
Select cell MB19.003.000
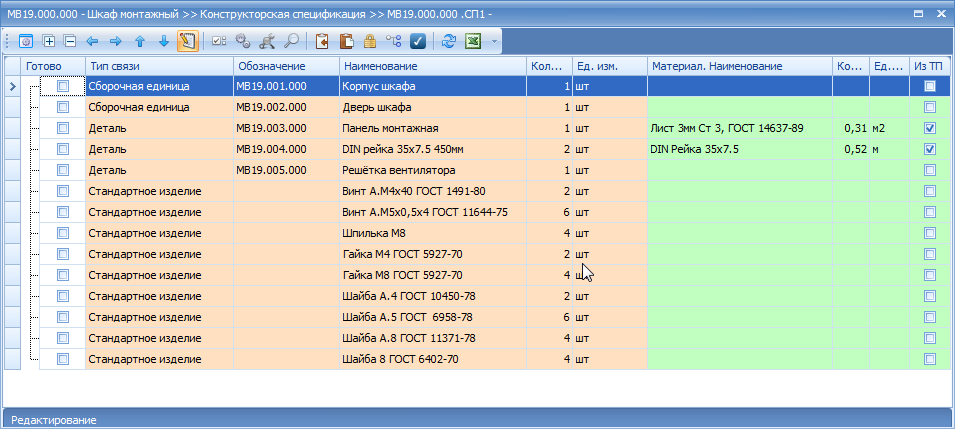coord(286,129)
